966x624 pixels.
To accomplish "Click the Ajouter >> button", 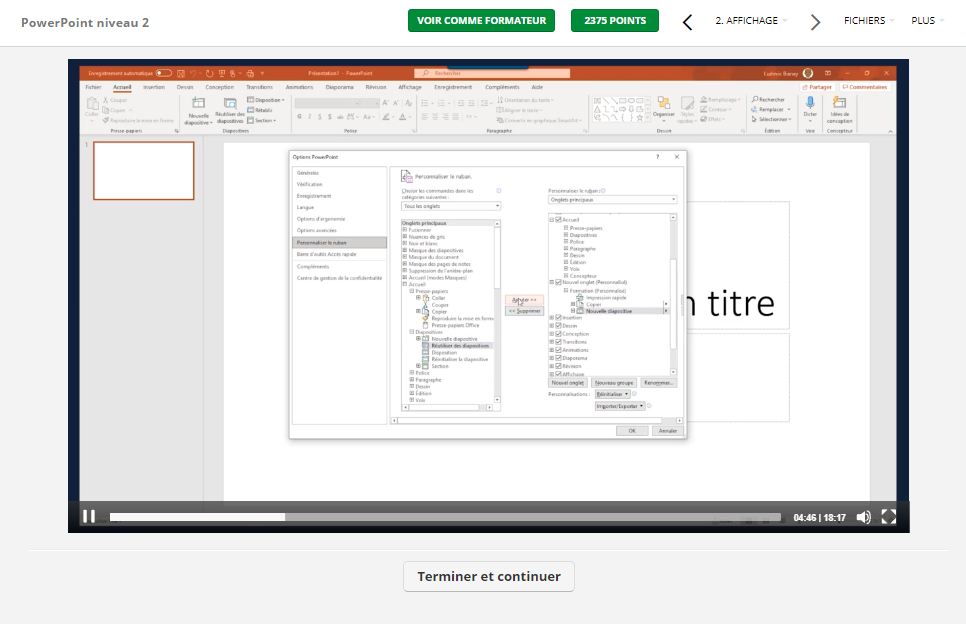I will pos(524,300).
